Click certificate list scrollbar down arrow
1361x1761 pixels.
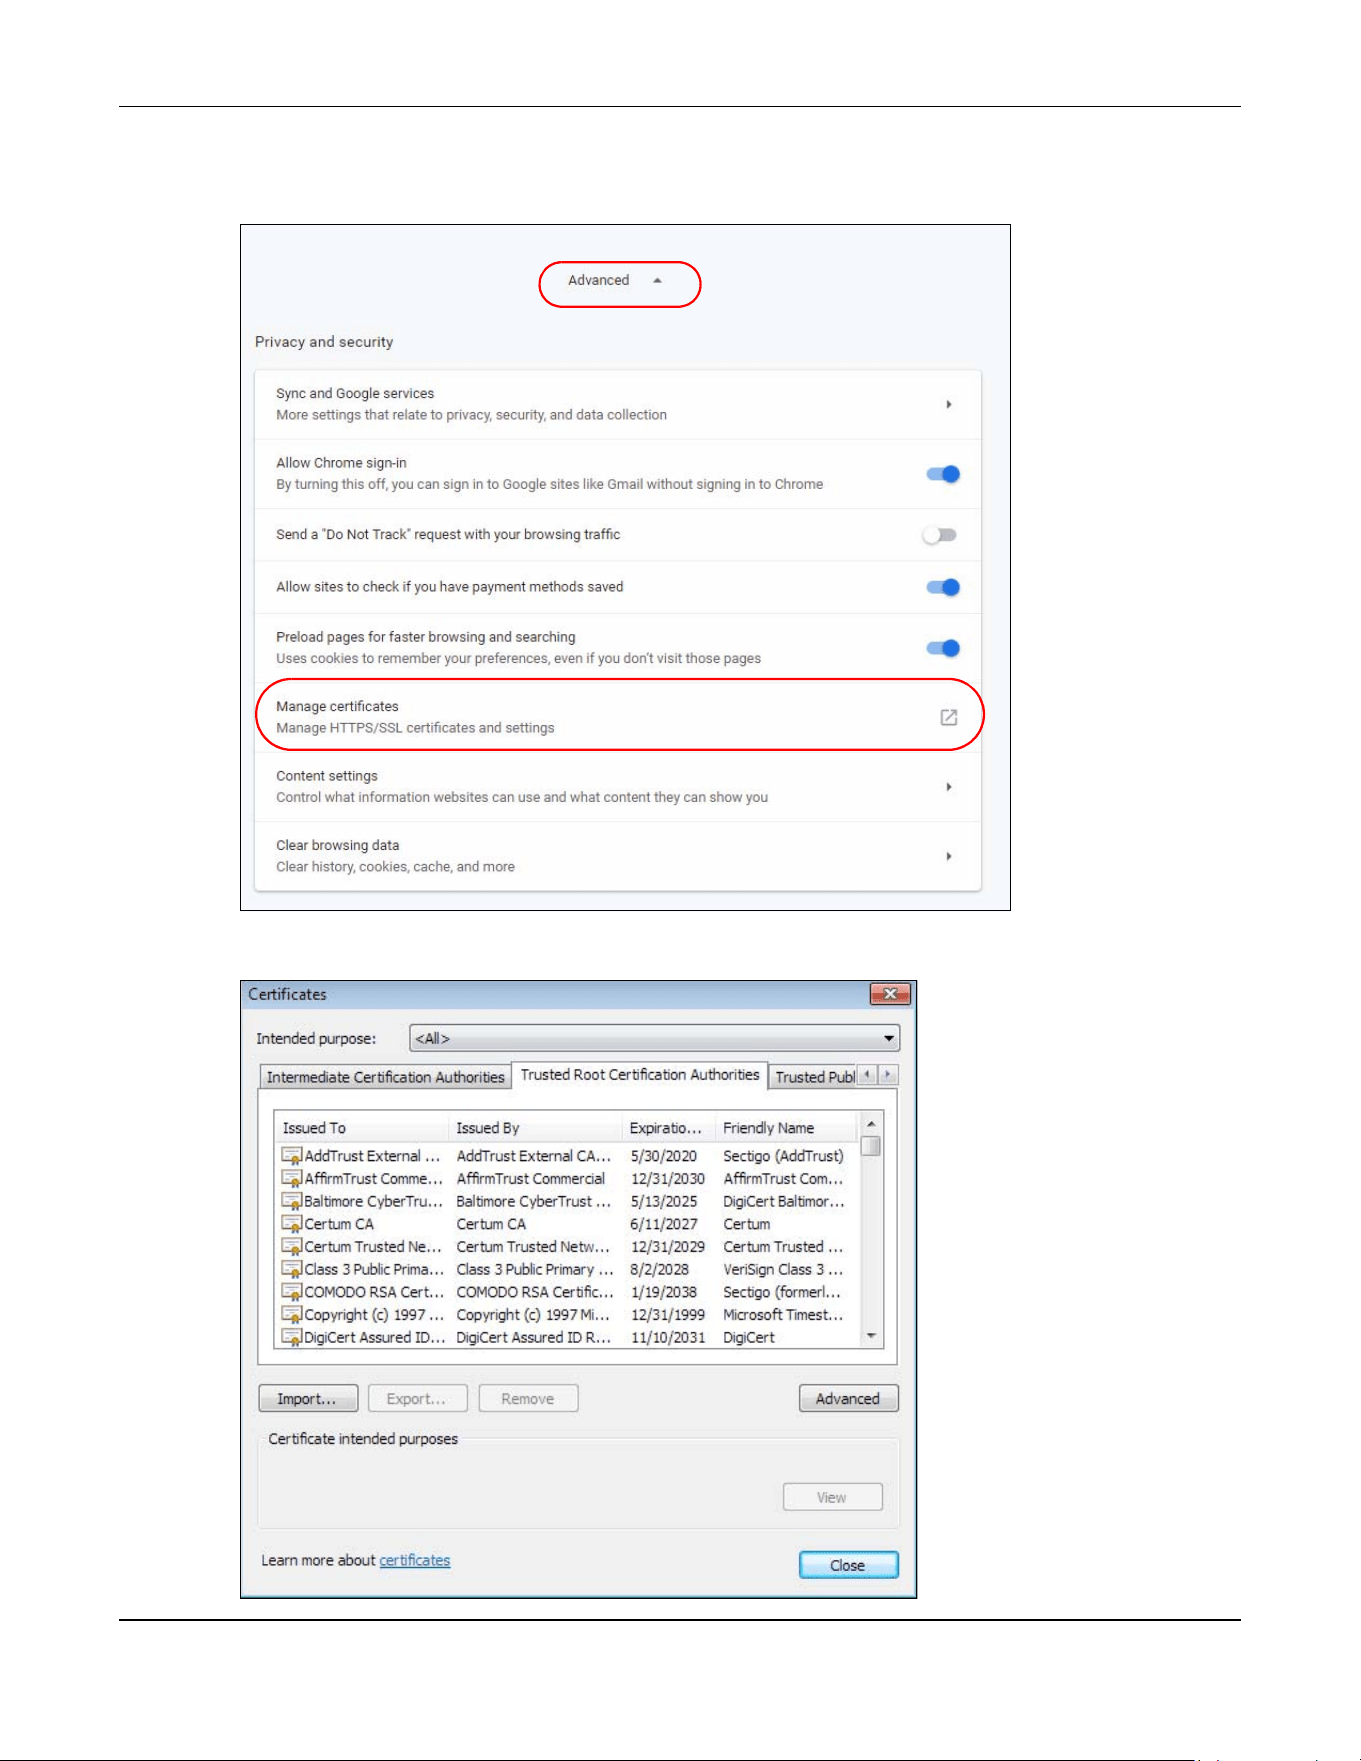click(x=871, y=1336)
